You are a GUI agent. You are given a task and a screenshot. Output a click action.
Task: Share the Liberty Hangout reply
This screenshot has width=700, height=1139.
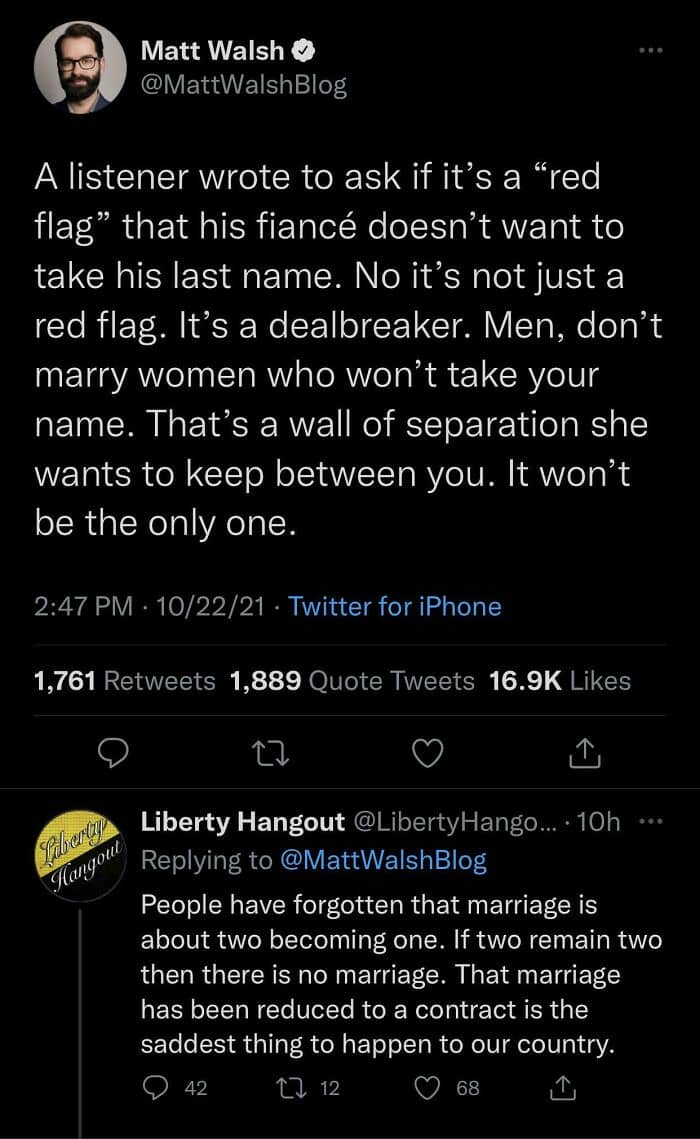[x=564, y=1088]
